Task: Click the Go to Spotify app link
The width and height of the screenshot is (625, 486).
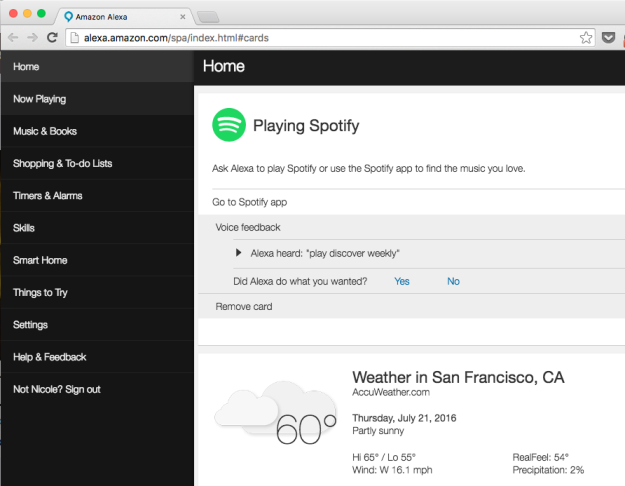Action: point(250,202)
